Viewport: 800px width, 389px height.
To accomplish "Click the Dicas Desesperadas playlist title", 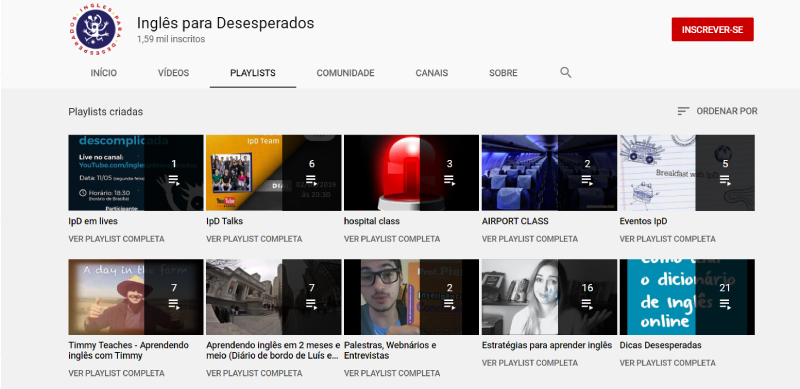I will point(660,345).
